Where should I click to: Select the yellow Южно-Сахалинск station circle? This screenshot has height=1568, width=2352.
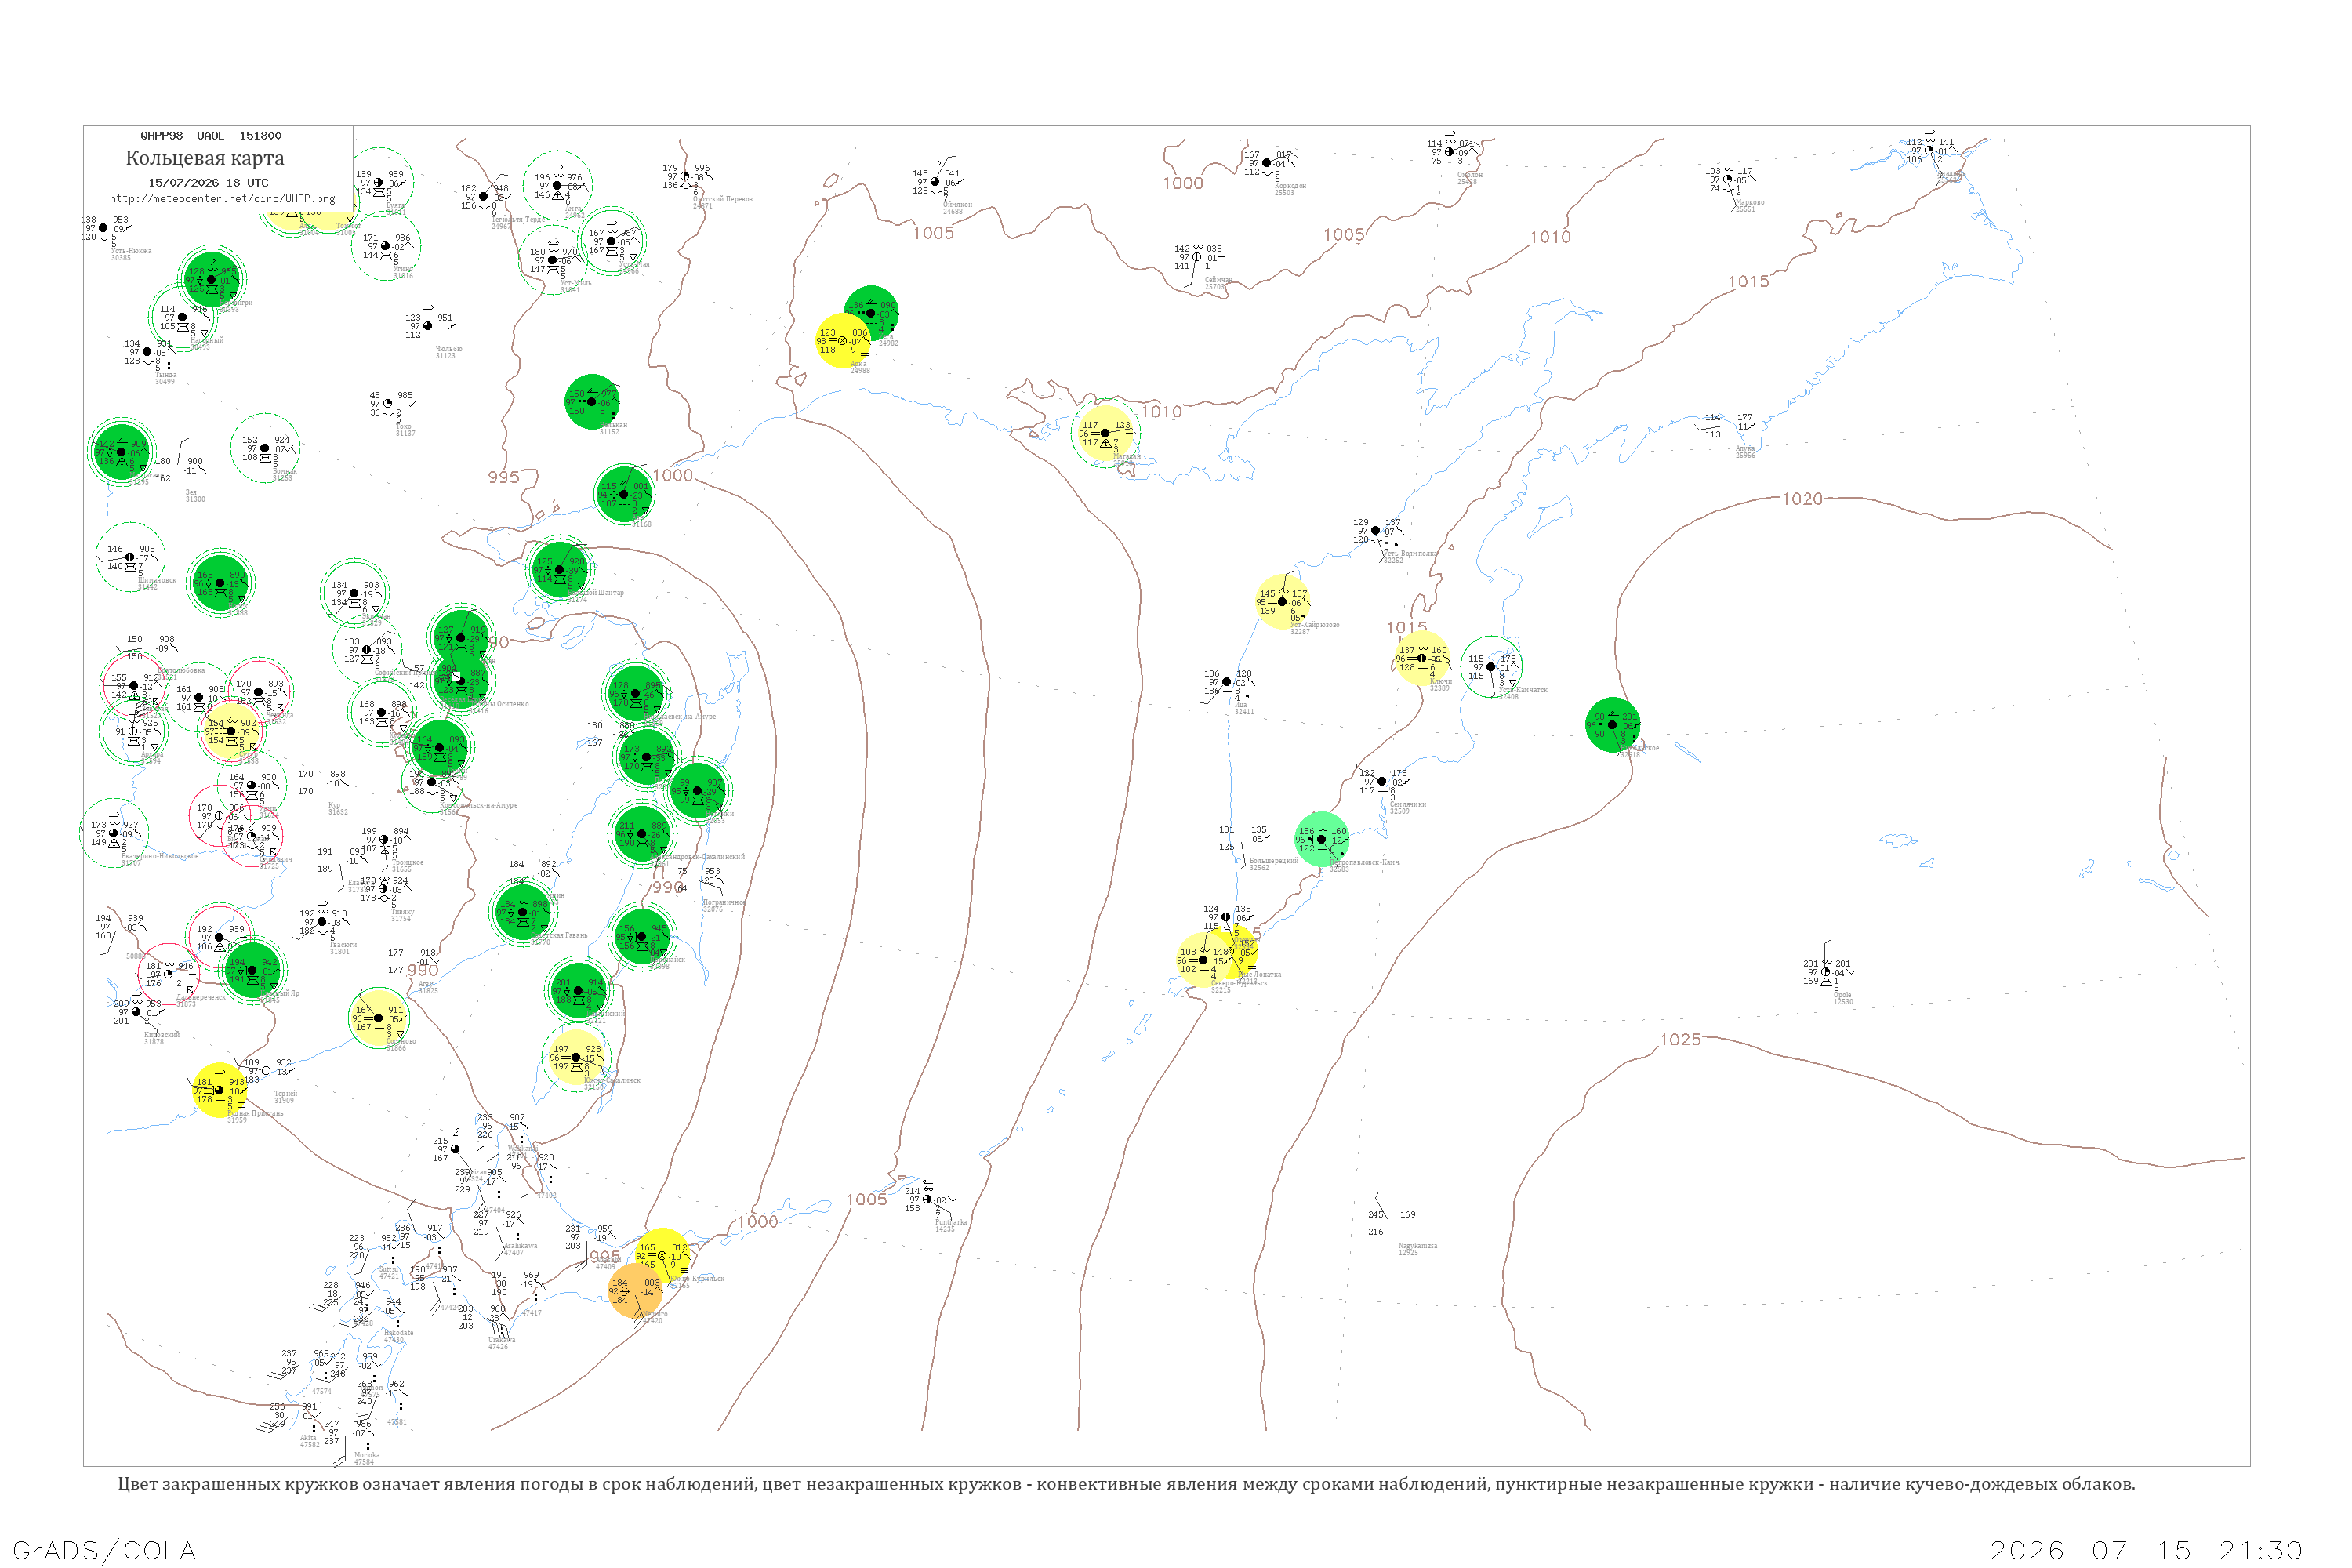(576, 1057)
